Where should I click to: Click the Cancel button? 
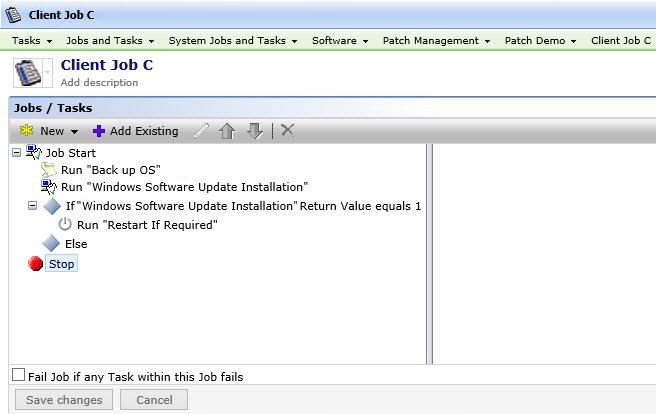click(154, 400)
